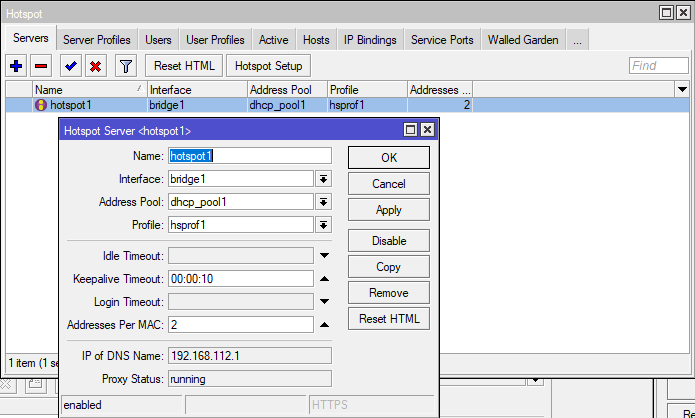Click the Hotspot Setup button
Image resolution: width=695 pixels, height=418 pixels.
267,66
